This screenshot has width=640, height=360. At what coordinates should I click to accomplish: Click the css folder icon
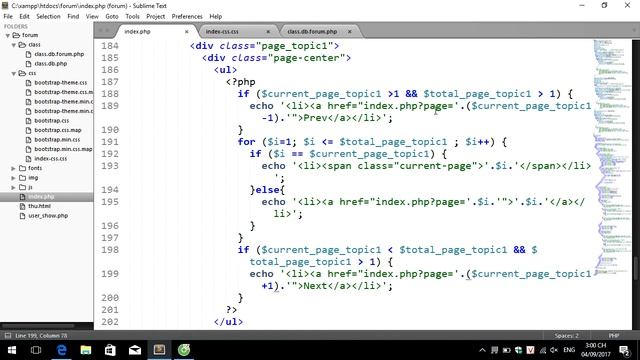[x=22, y=73]
